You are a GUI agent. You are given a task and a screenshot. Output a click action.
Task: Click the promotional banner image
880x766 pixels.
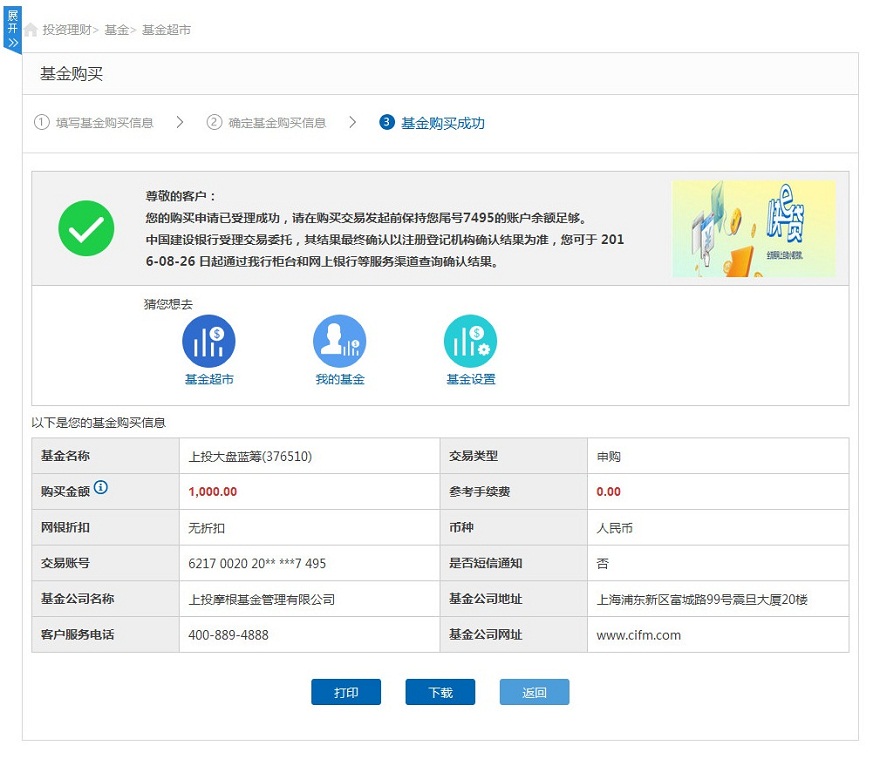click(x=753, y=228)
